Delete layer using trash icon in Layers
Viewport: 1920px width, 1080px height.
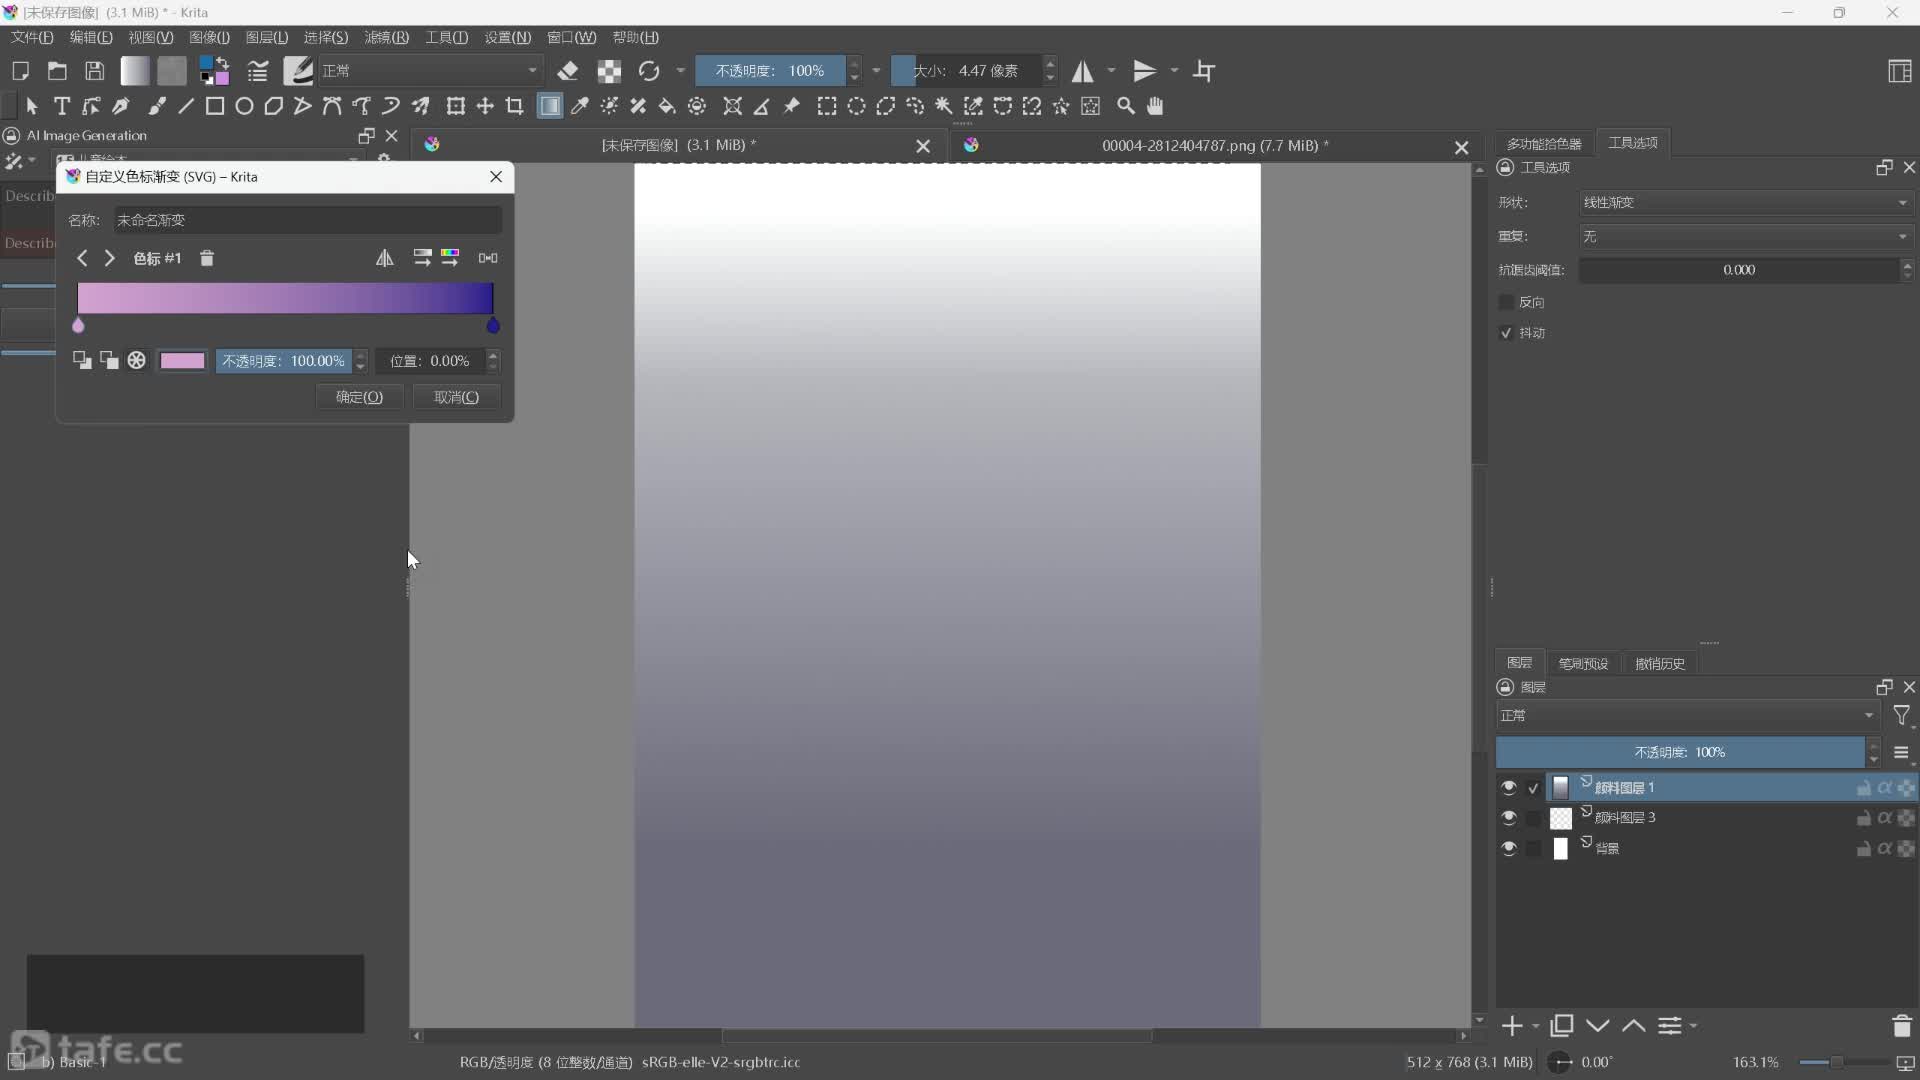(x=1902, y=1026)
